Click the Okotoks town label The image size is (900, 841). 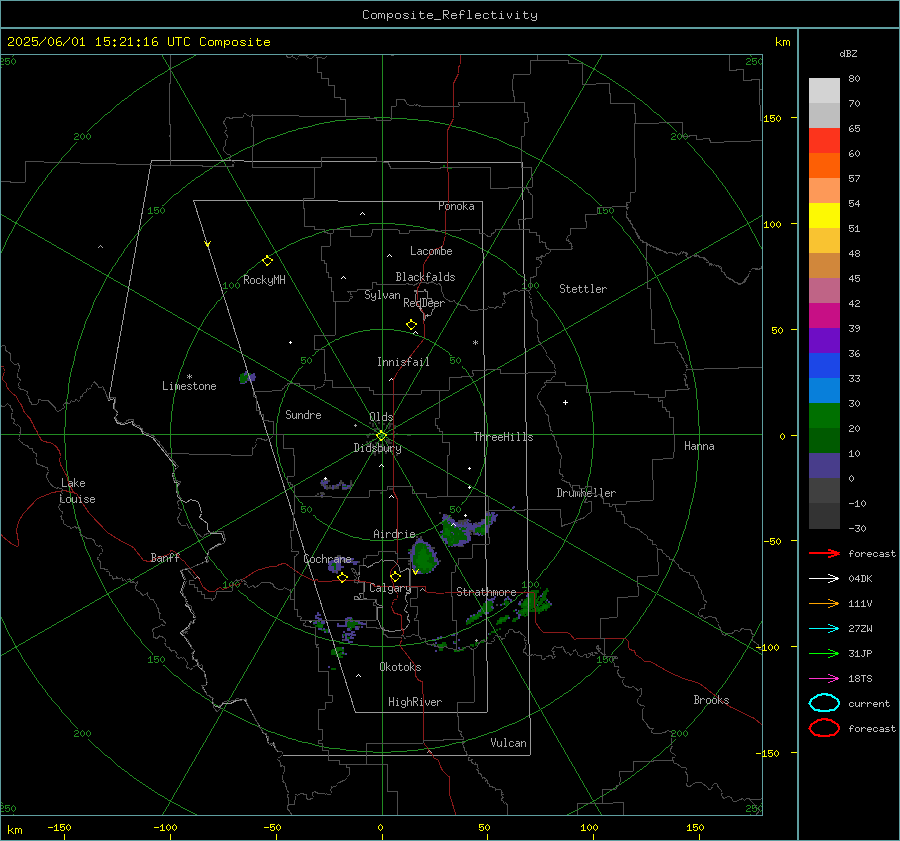(400, 667)
